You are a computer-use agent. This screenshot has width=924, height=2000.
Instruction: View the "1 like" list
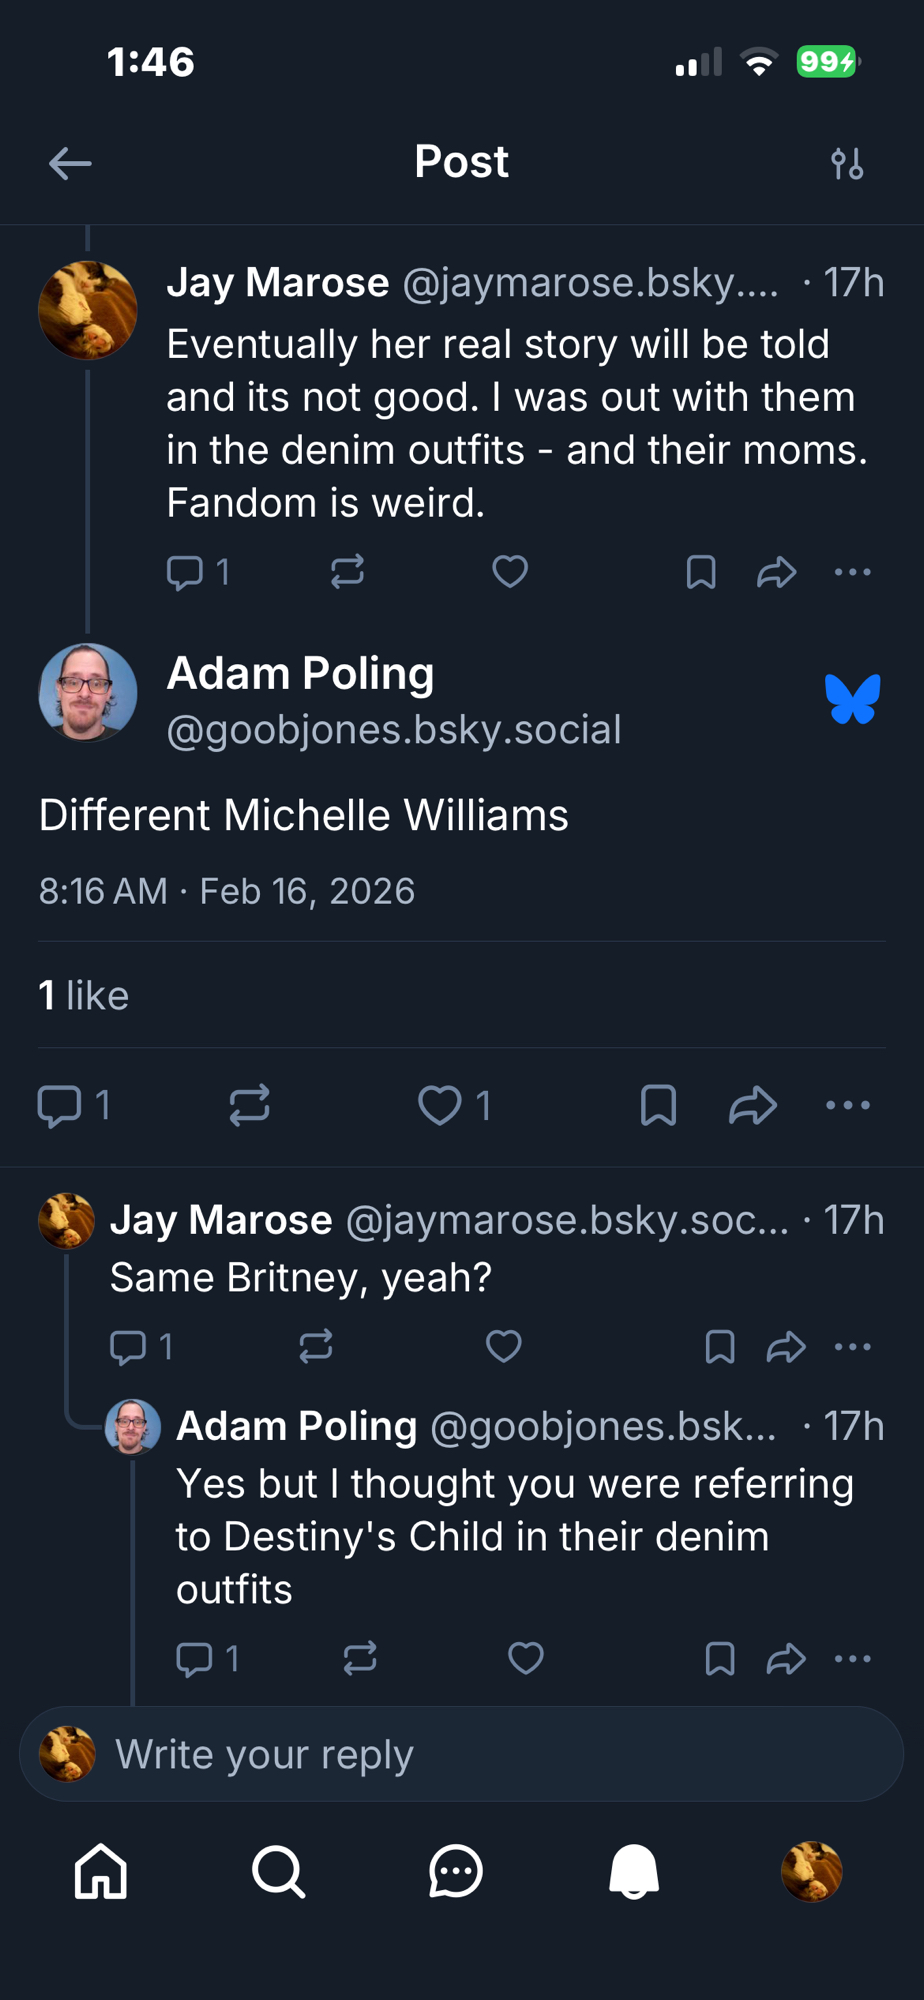[84, 995]
